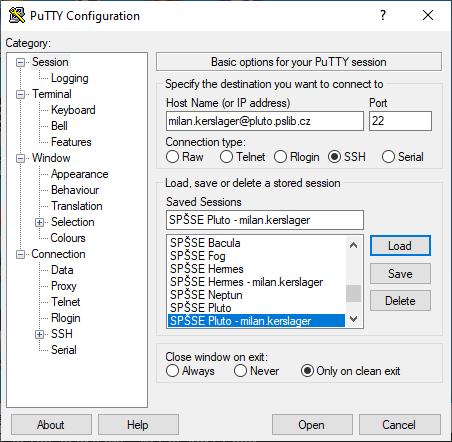The height and width of the screenshot is (442, 452).
Task: Click the PuTTY icon in title bar
Action: pyautogui.click(x=17, y=15)
